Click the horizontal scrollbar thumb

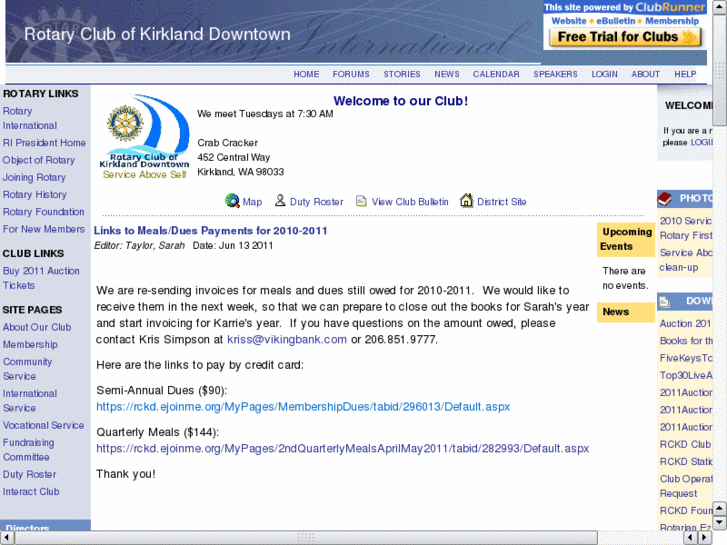point(306,538)
